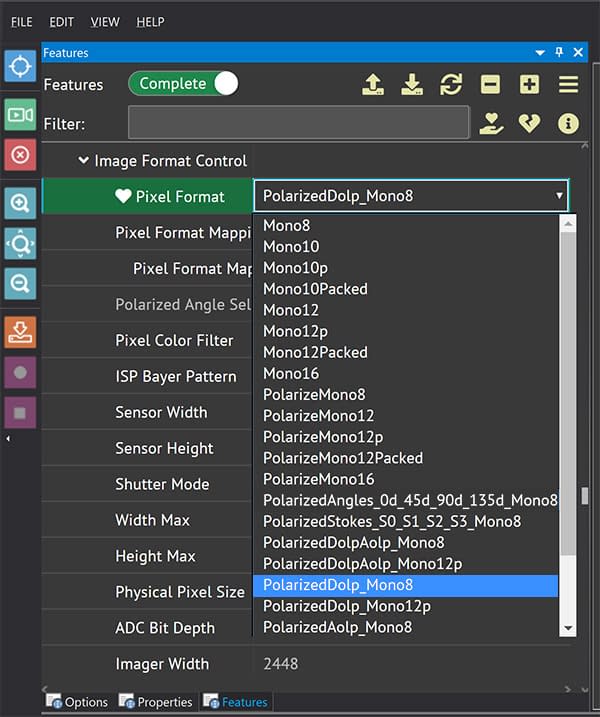
Task: Open the hamburger menu icon
Action: coord(568,85)
